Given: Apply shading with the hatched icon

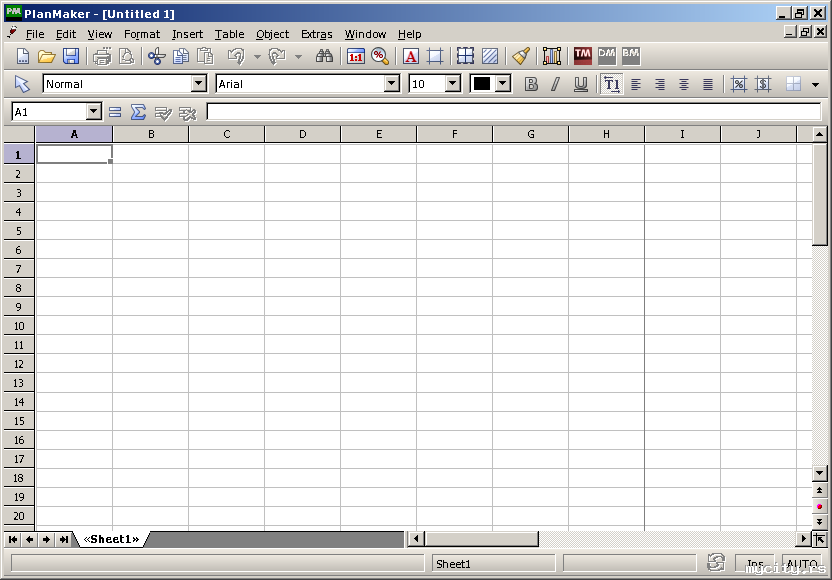Looking at the screenshot, I should pos(490,56).
